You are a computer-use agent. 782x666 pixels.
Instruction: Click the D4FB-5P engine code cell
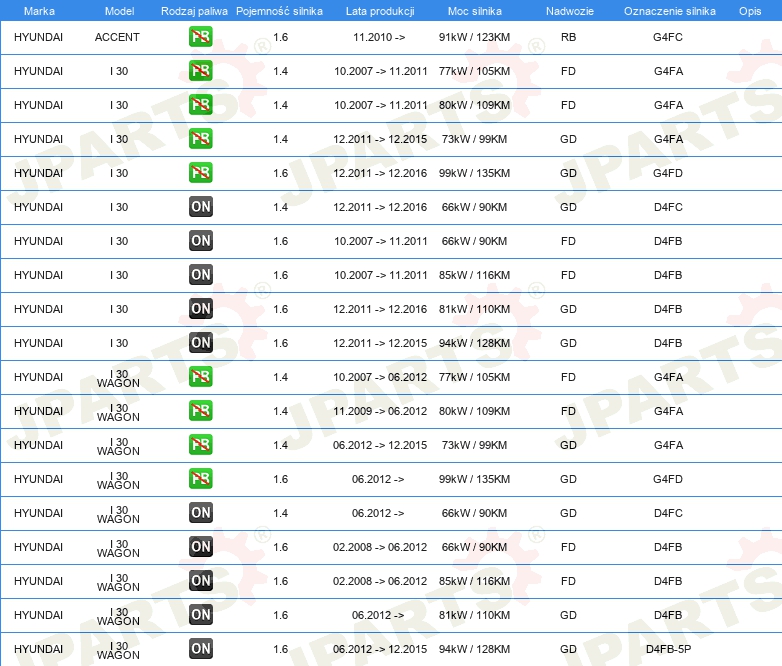point(668,649)
